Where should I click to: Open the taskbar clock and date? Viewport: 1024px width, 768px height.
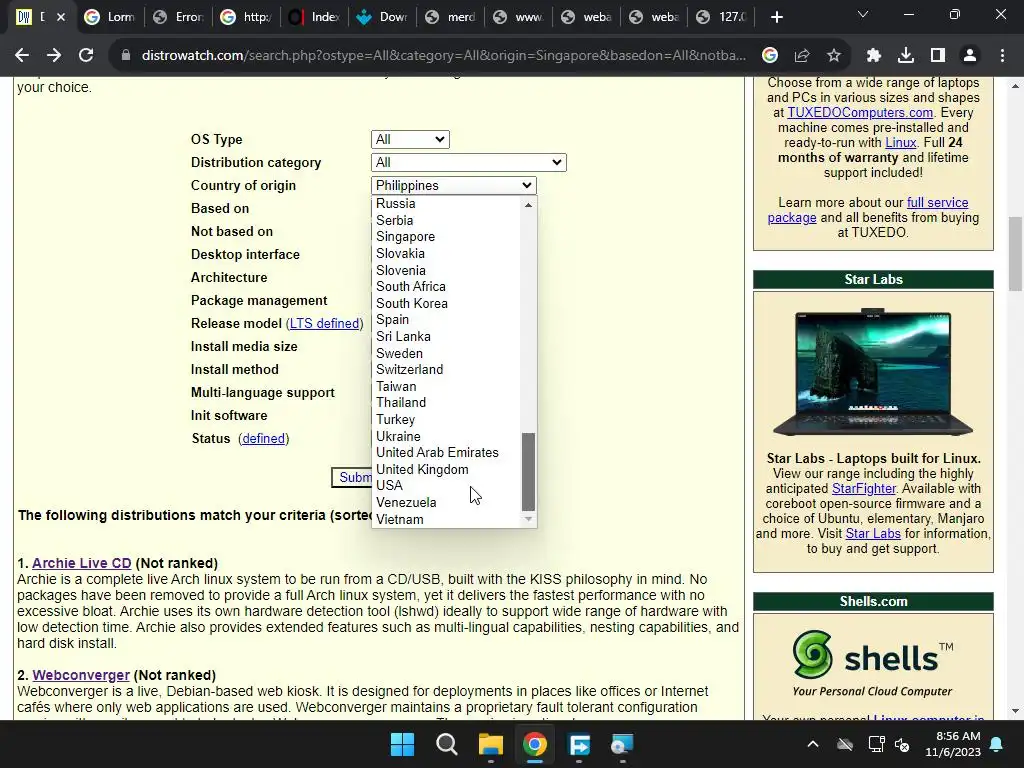click(x=953, y=744)
